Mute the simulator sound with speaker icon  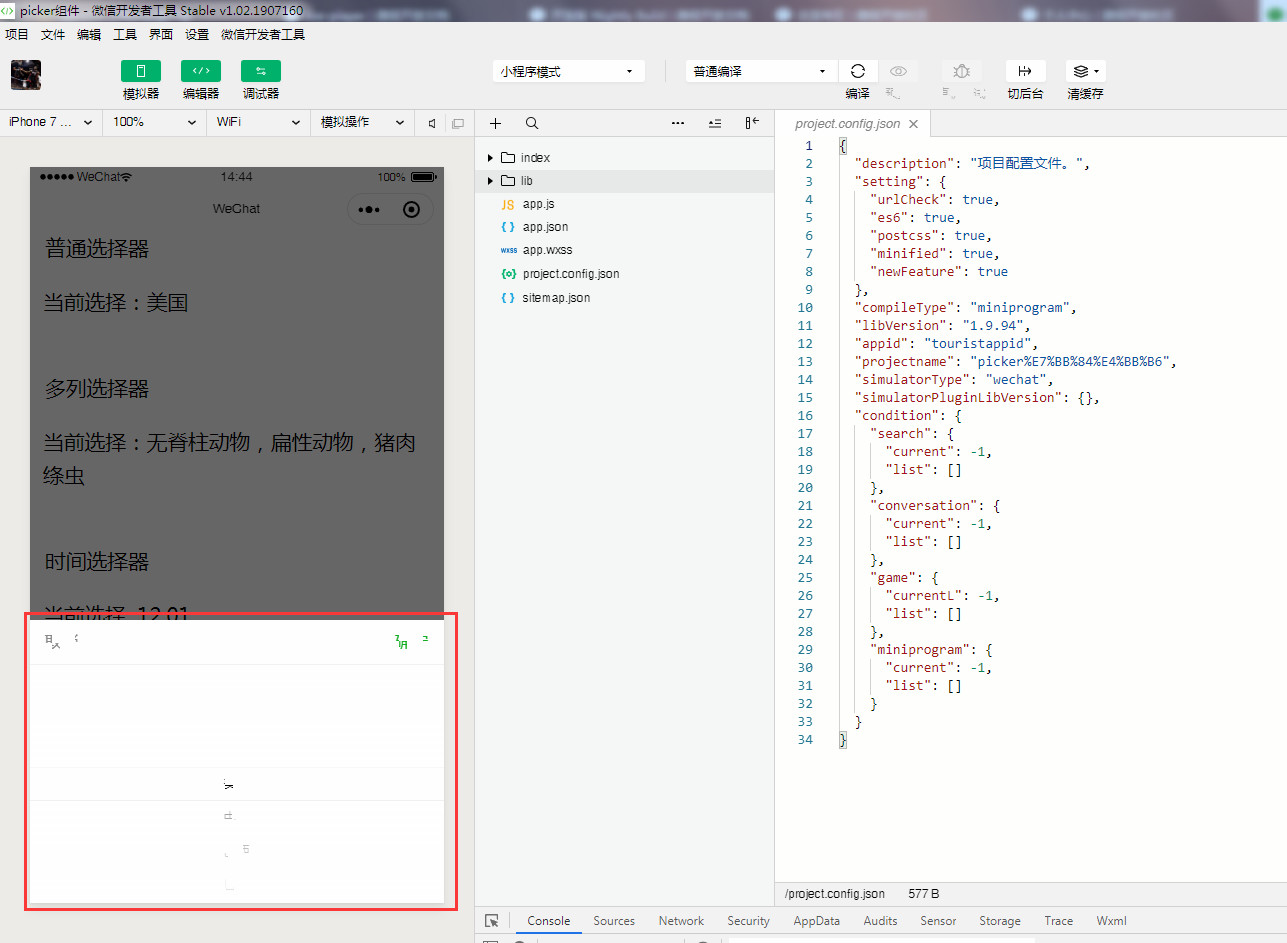[x=432, y=123]
